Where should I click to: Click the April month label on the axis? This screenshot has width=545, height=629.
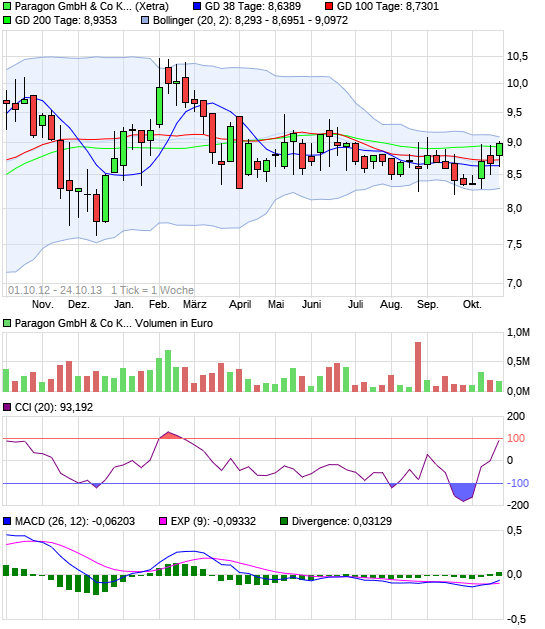click(240, 304)
